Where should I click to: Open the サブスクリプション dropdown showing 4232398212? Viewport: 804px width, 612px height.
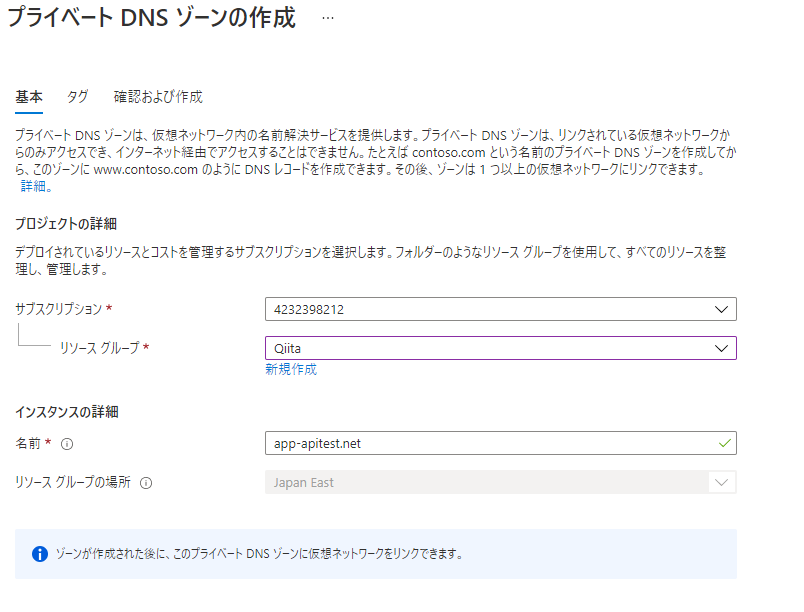click(x=500, y=309)
